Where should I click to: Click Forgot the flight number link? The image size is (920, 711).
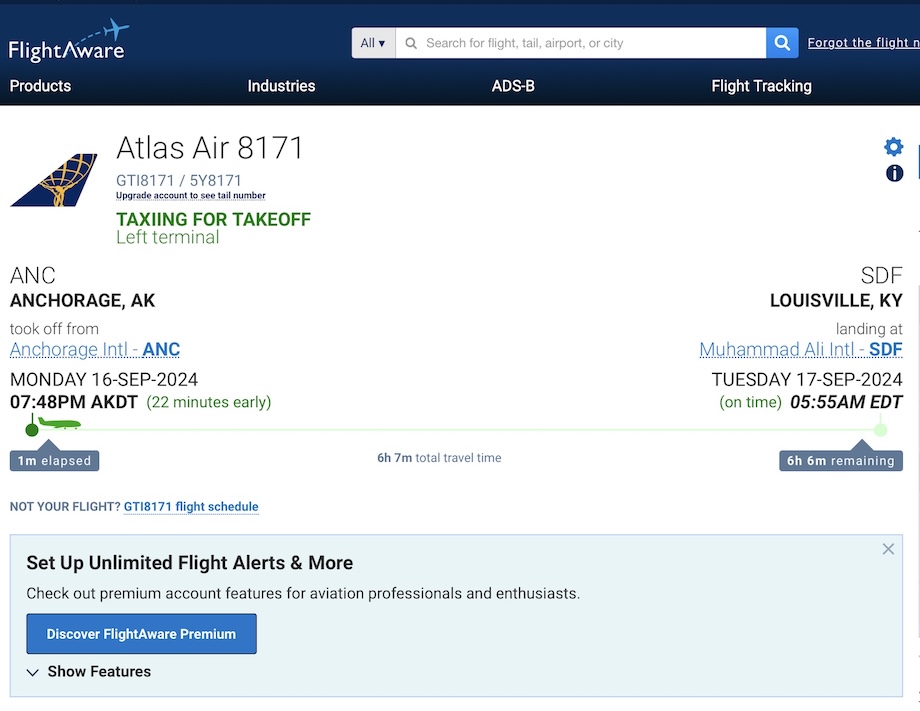(863, 42)
